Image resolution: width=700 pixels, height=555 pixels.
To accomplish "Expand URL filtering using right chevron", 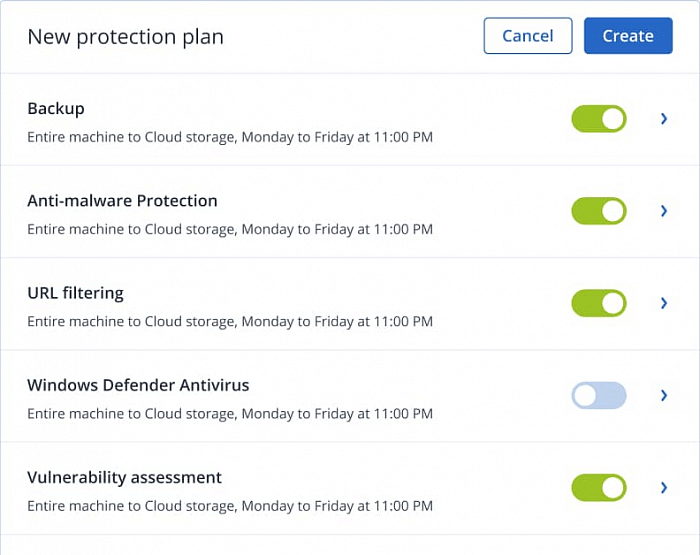I will (664, 303).
